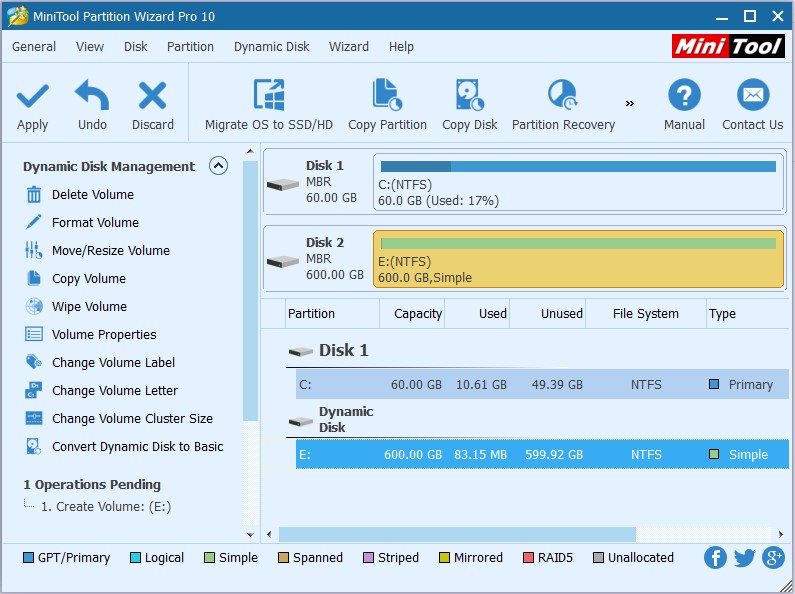Open the Twitter social icon
The height and width of the screenshot is (594, 795).
pos(744,558)
